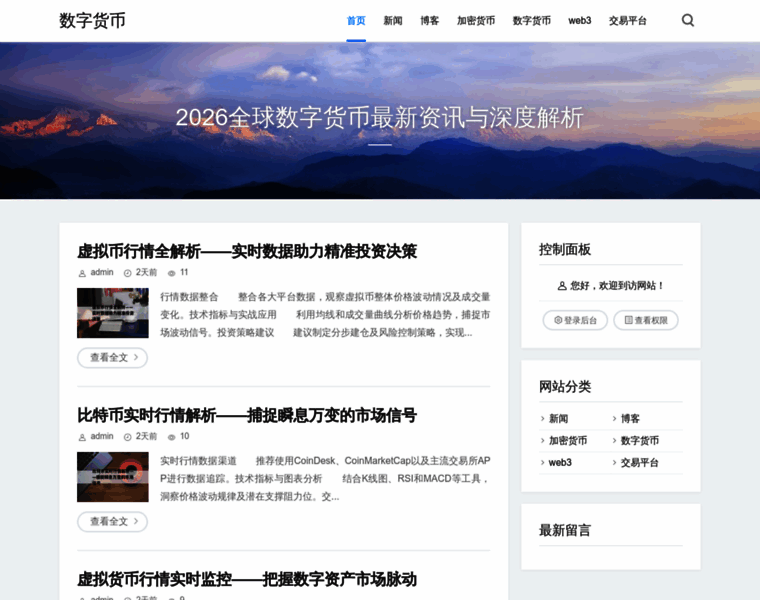
Task: Click user icon beside 您好 greeting
Action: [x=562, y=286]
